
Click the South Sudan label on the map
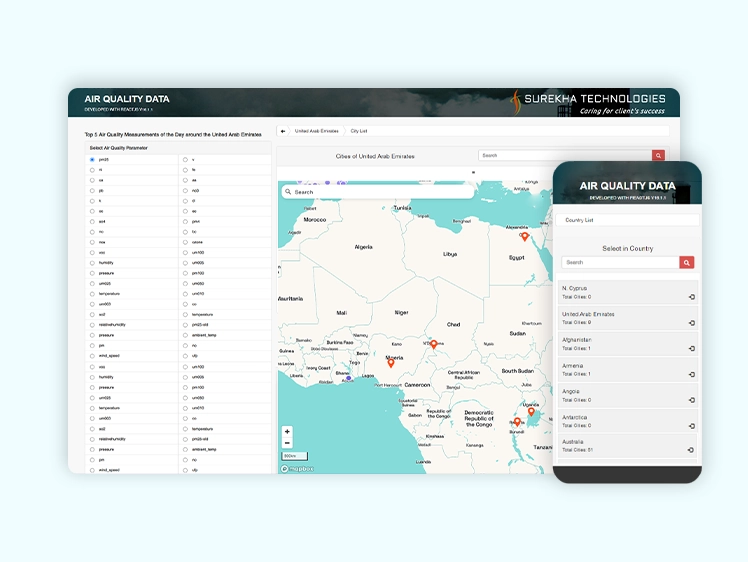[x=518, y=371]
